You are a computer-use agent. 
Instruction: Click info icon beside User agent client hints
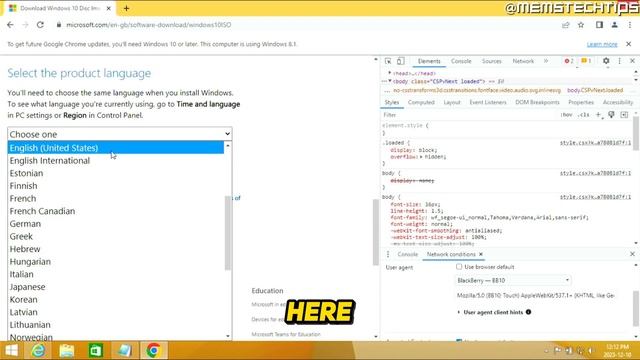529,312
